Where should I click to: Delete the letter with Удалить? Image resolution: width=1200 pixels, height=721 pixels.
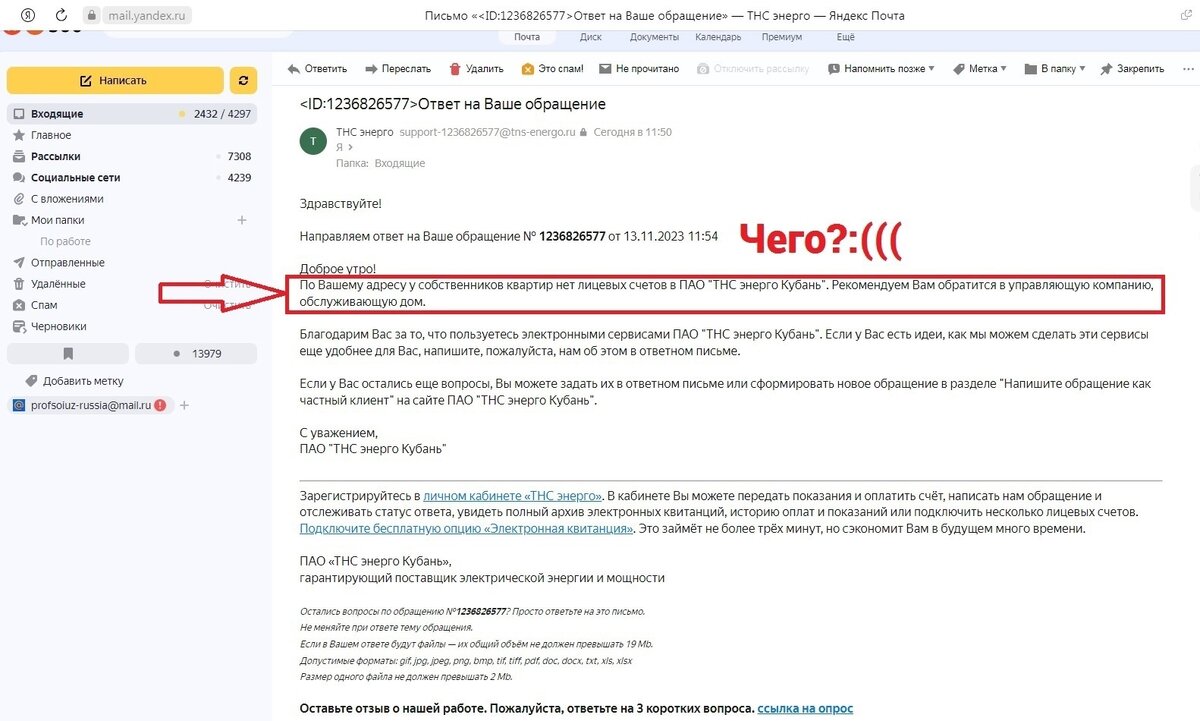(476, 69)
